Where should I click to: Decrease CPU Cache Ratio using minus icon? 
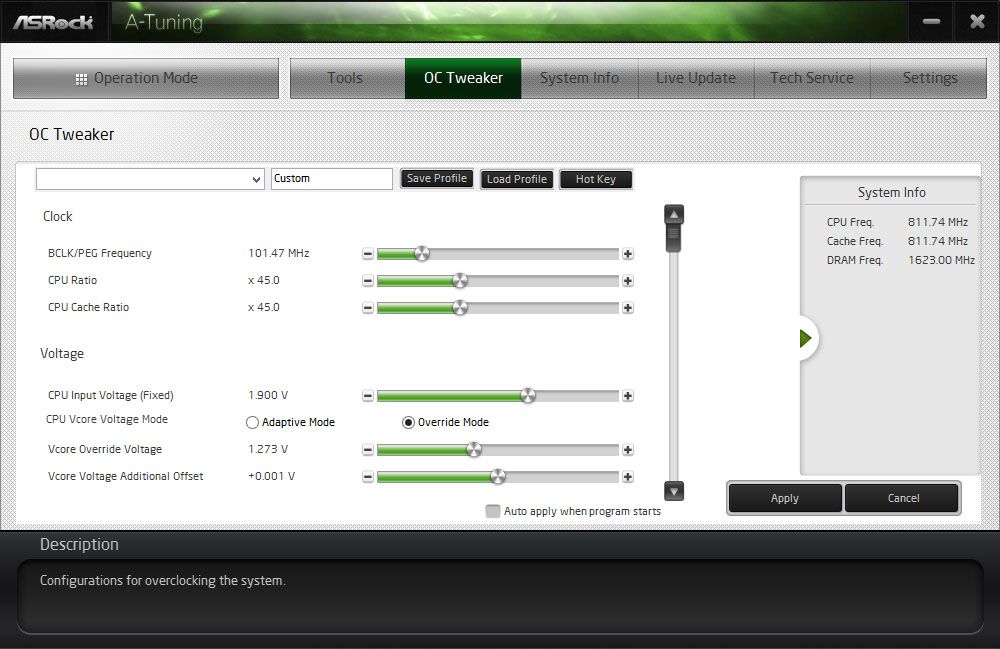click(x=367, y=308)
